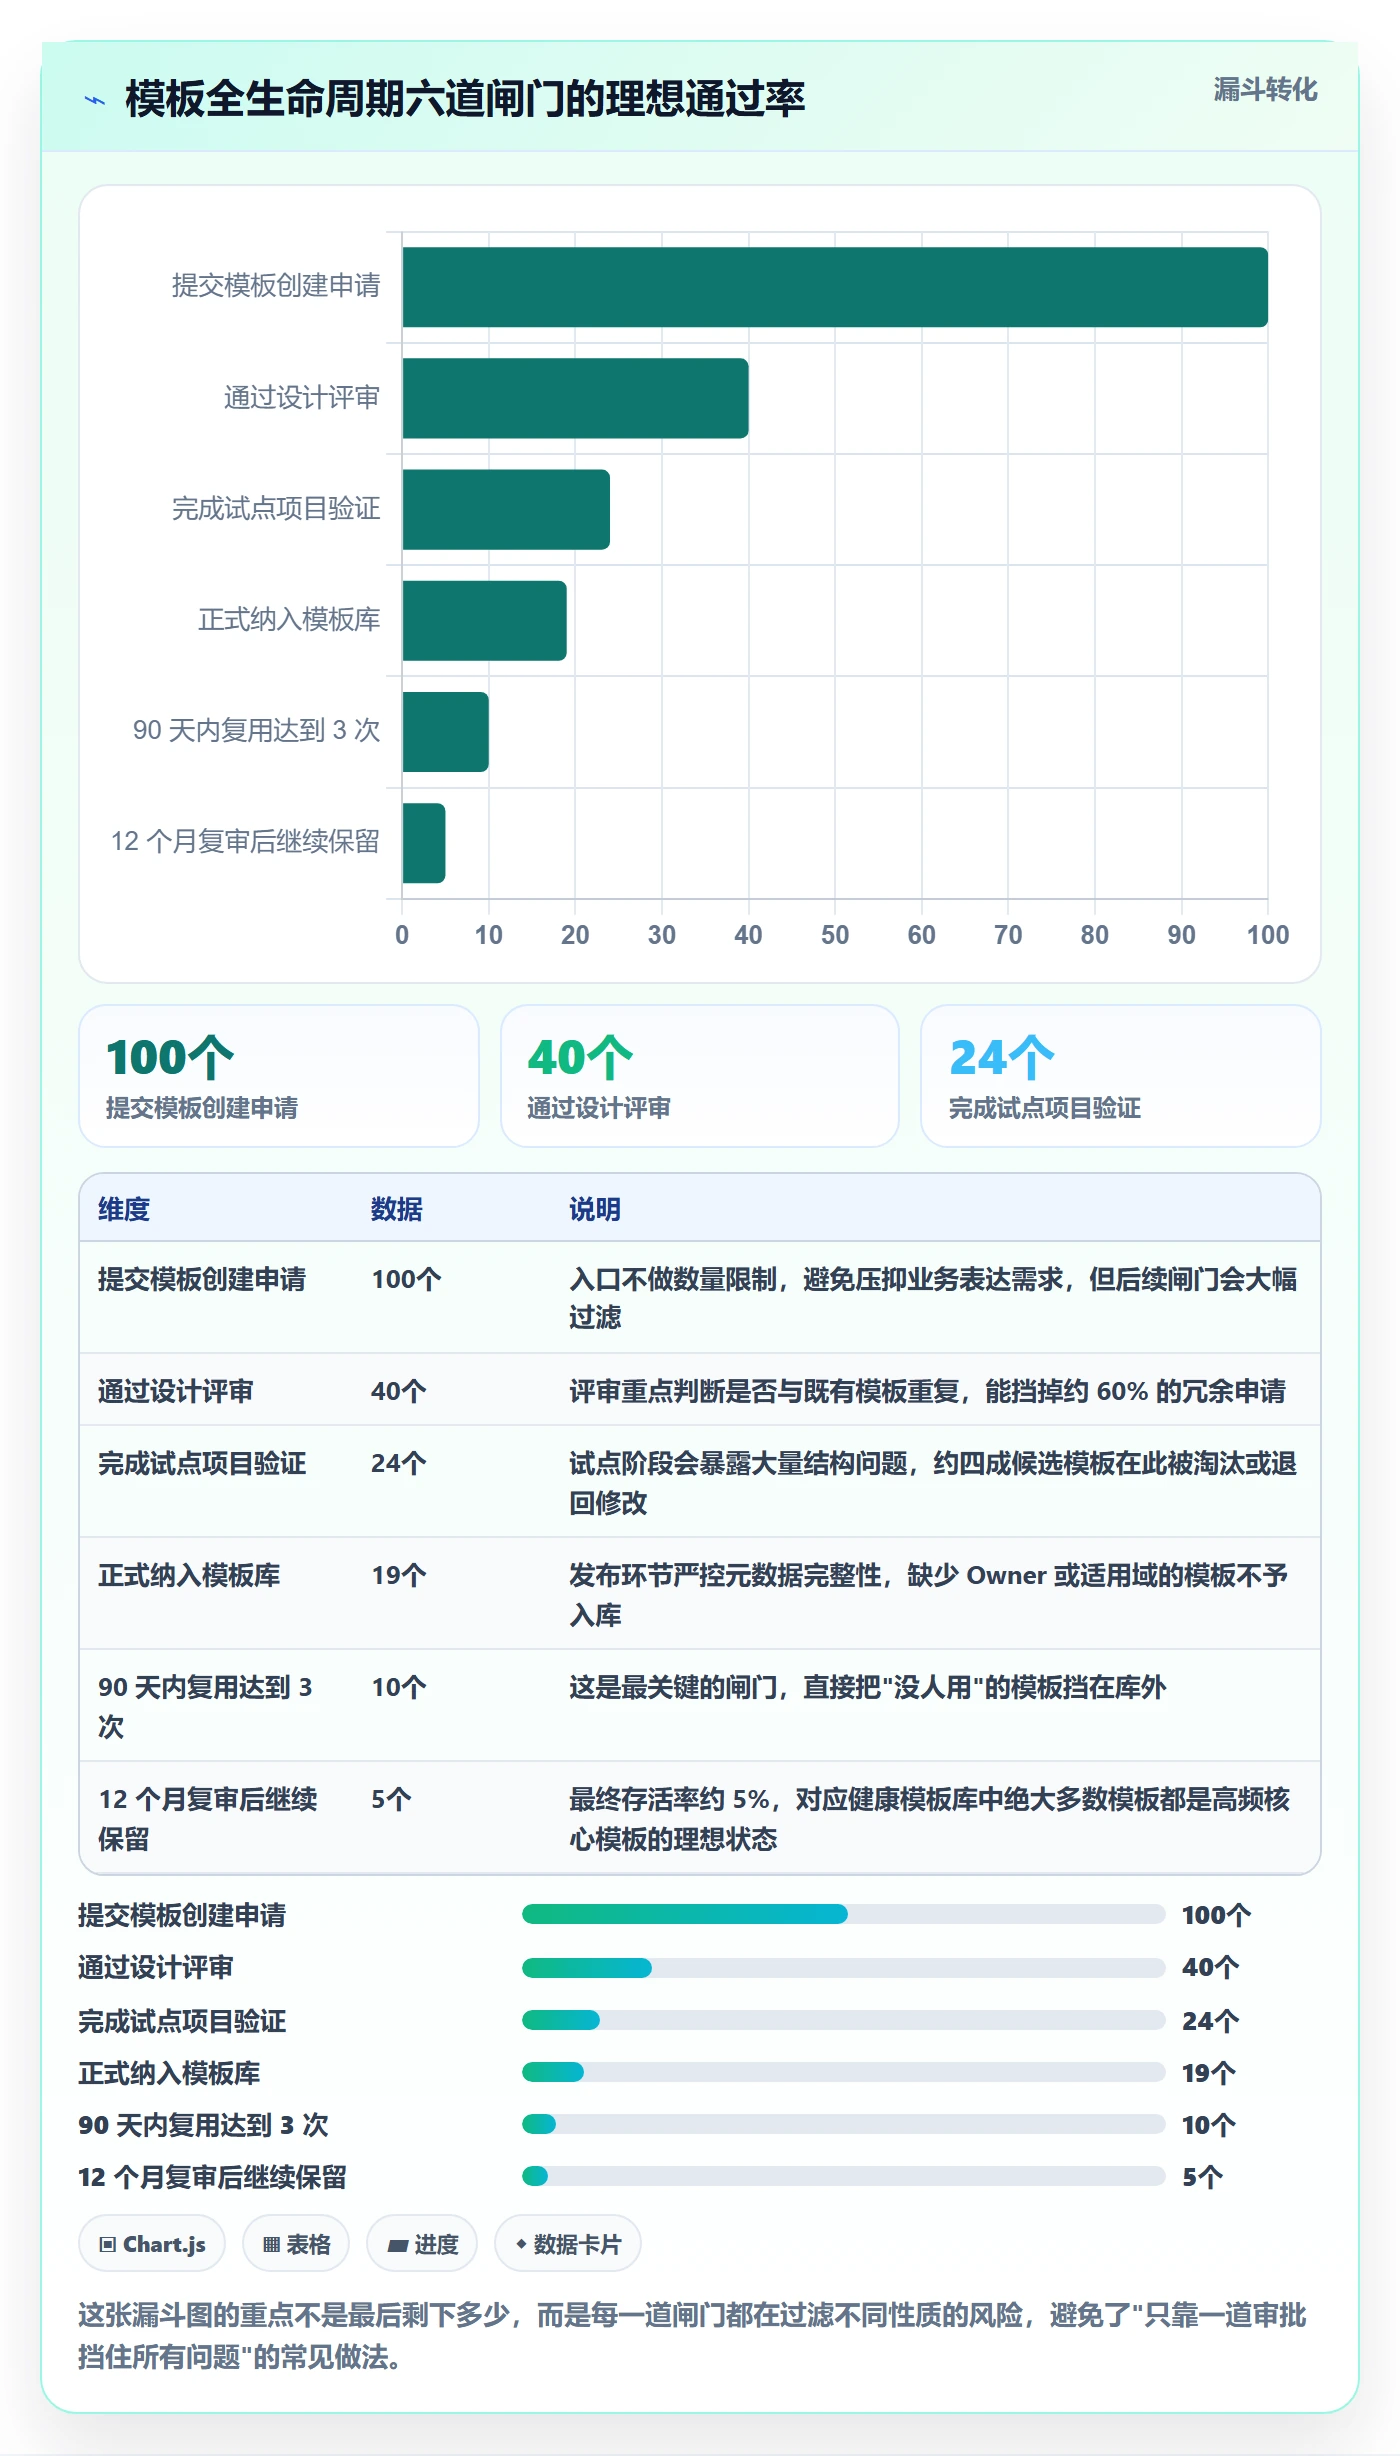Click the table cell 正式纳入模板库
This screenshot has width=1400, height=2456.
tap(189, 1575)
